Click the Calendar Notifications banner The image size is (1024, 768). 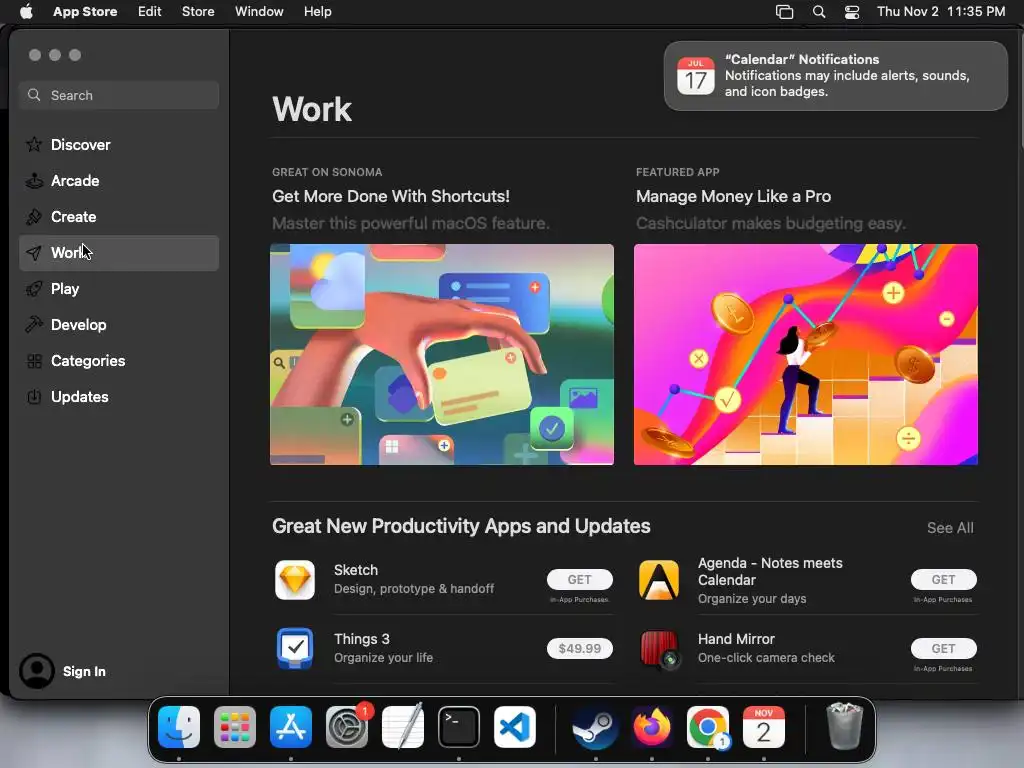tap(835, 76)
